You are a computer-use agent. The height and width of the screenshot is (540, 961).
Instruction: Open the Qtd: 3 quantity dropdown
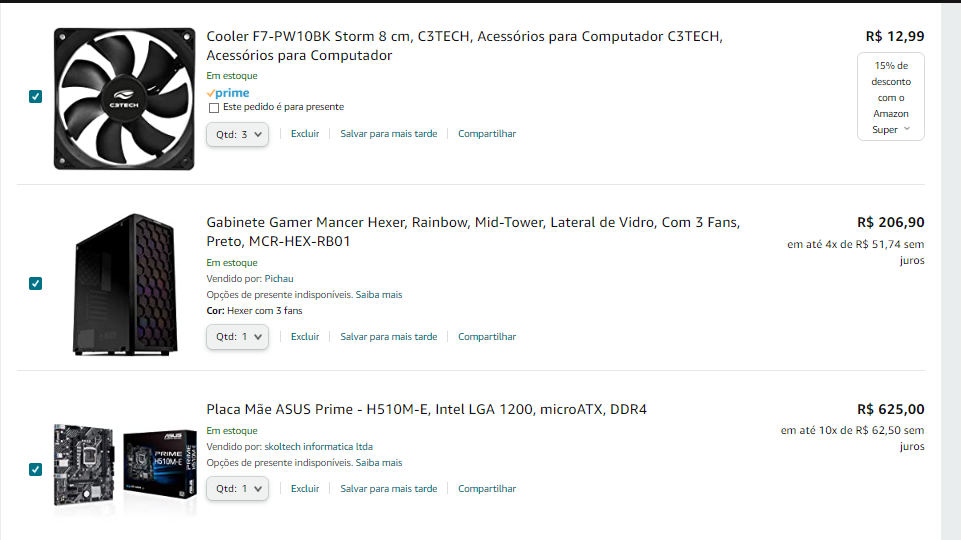(x=238, y=134)
